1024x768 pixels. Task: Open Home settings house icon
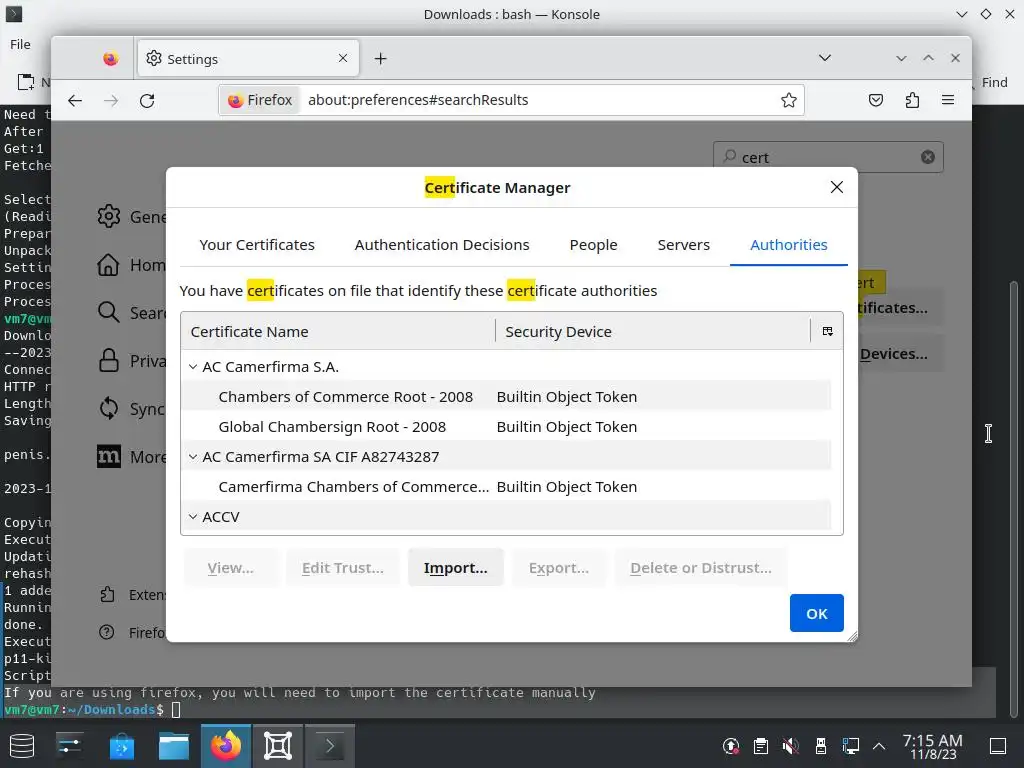pos(108,264)
